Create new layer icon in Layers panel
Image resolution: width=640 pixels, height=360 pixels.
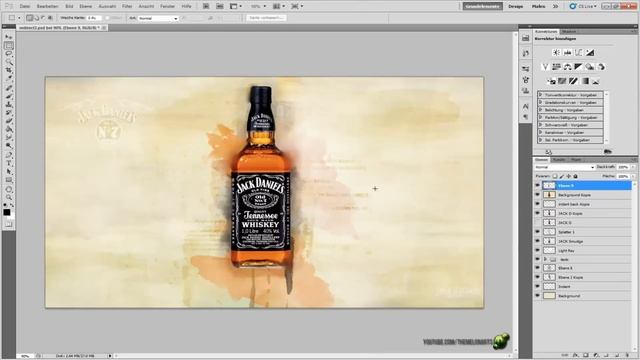[617, 355]
